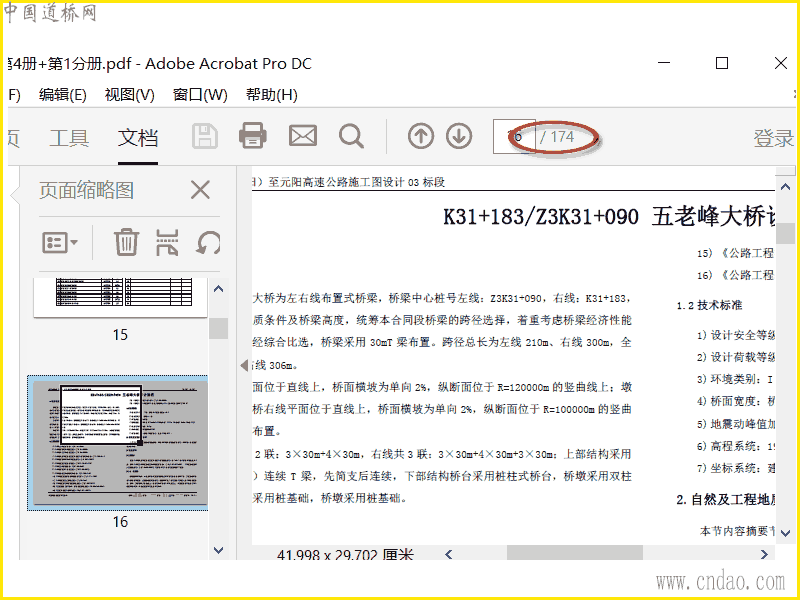Screen dimensions: 800x600
Task: Delete selected page with trash icon
Action: click(126, 242)
